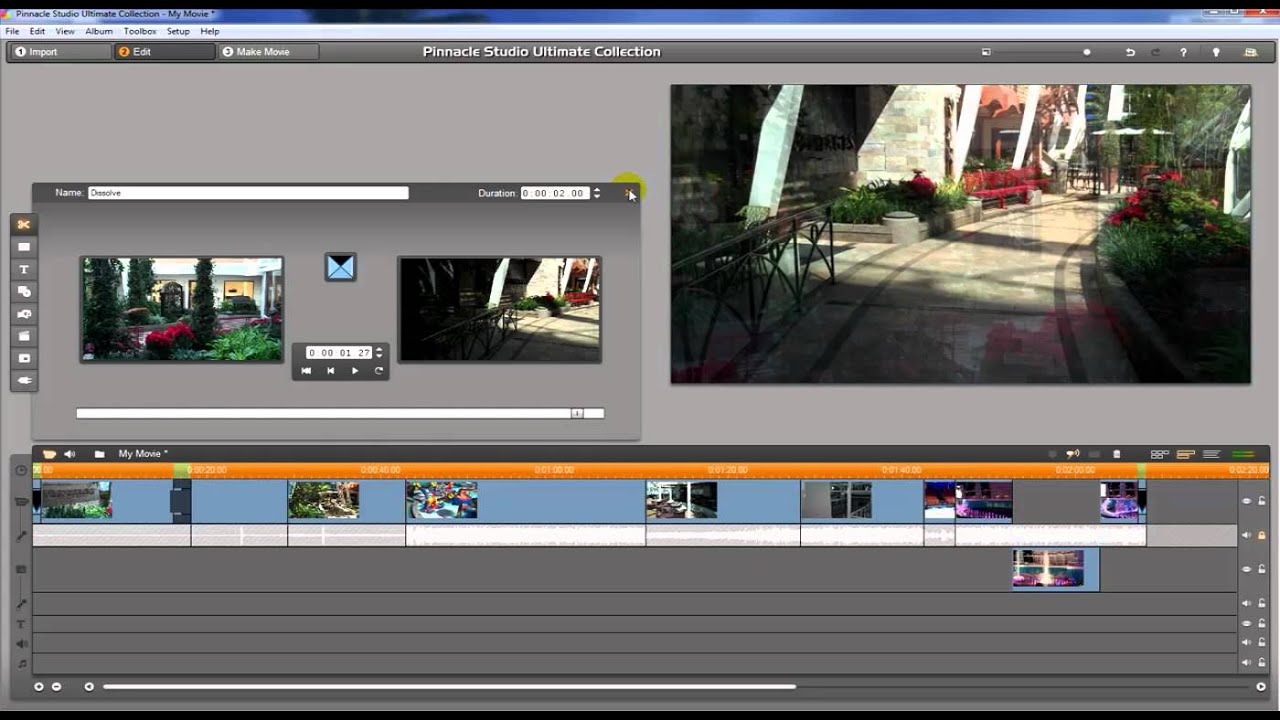The height and width of the screenshot is (720, 1280).
Task: Click the music track note icon
Action: [21, 663]
